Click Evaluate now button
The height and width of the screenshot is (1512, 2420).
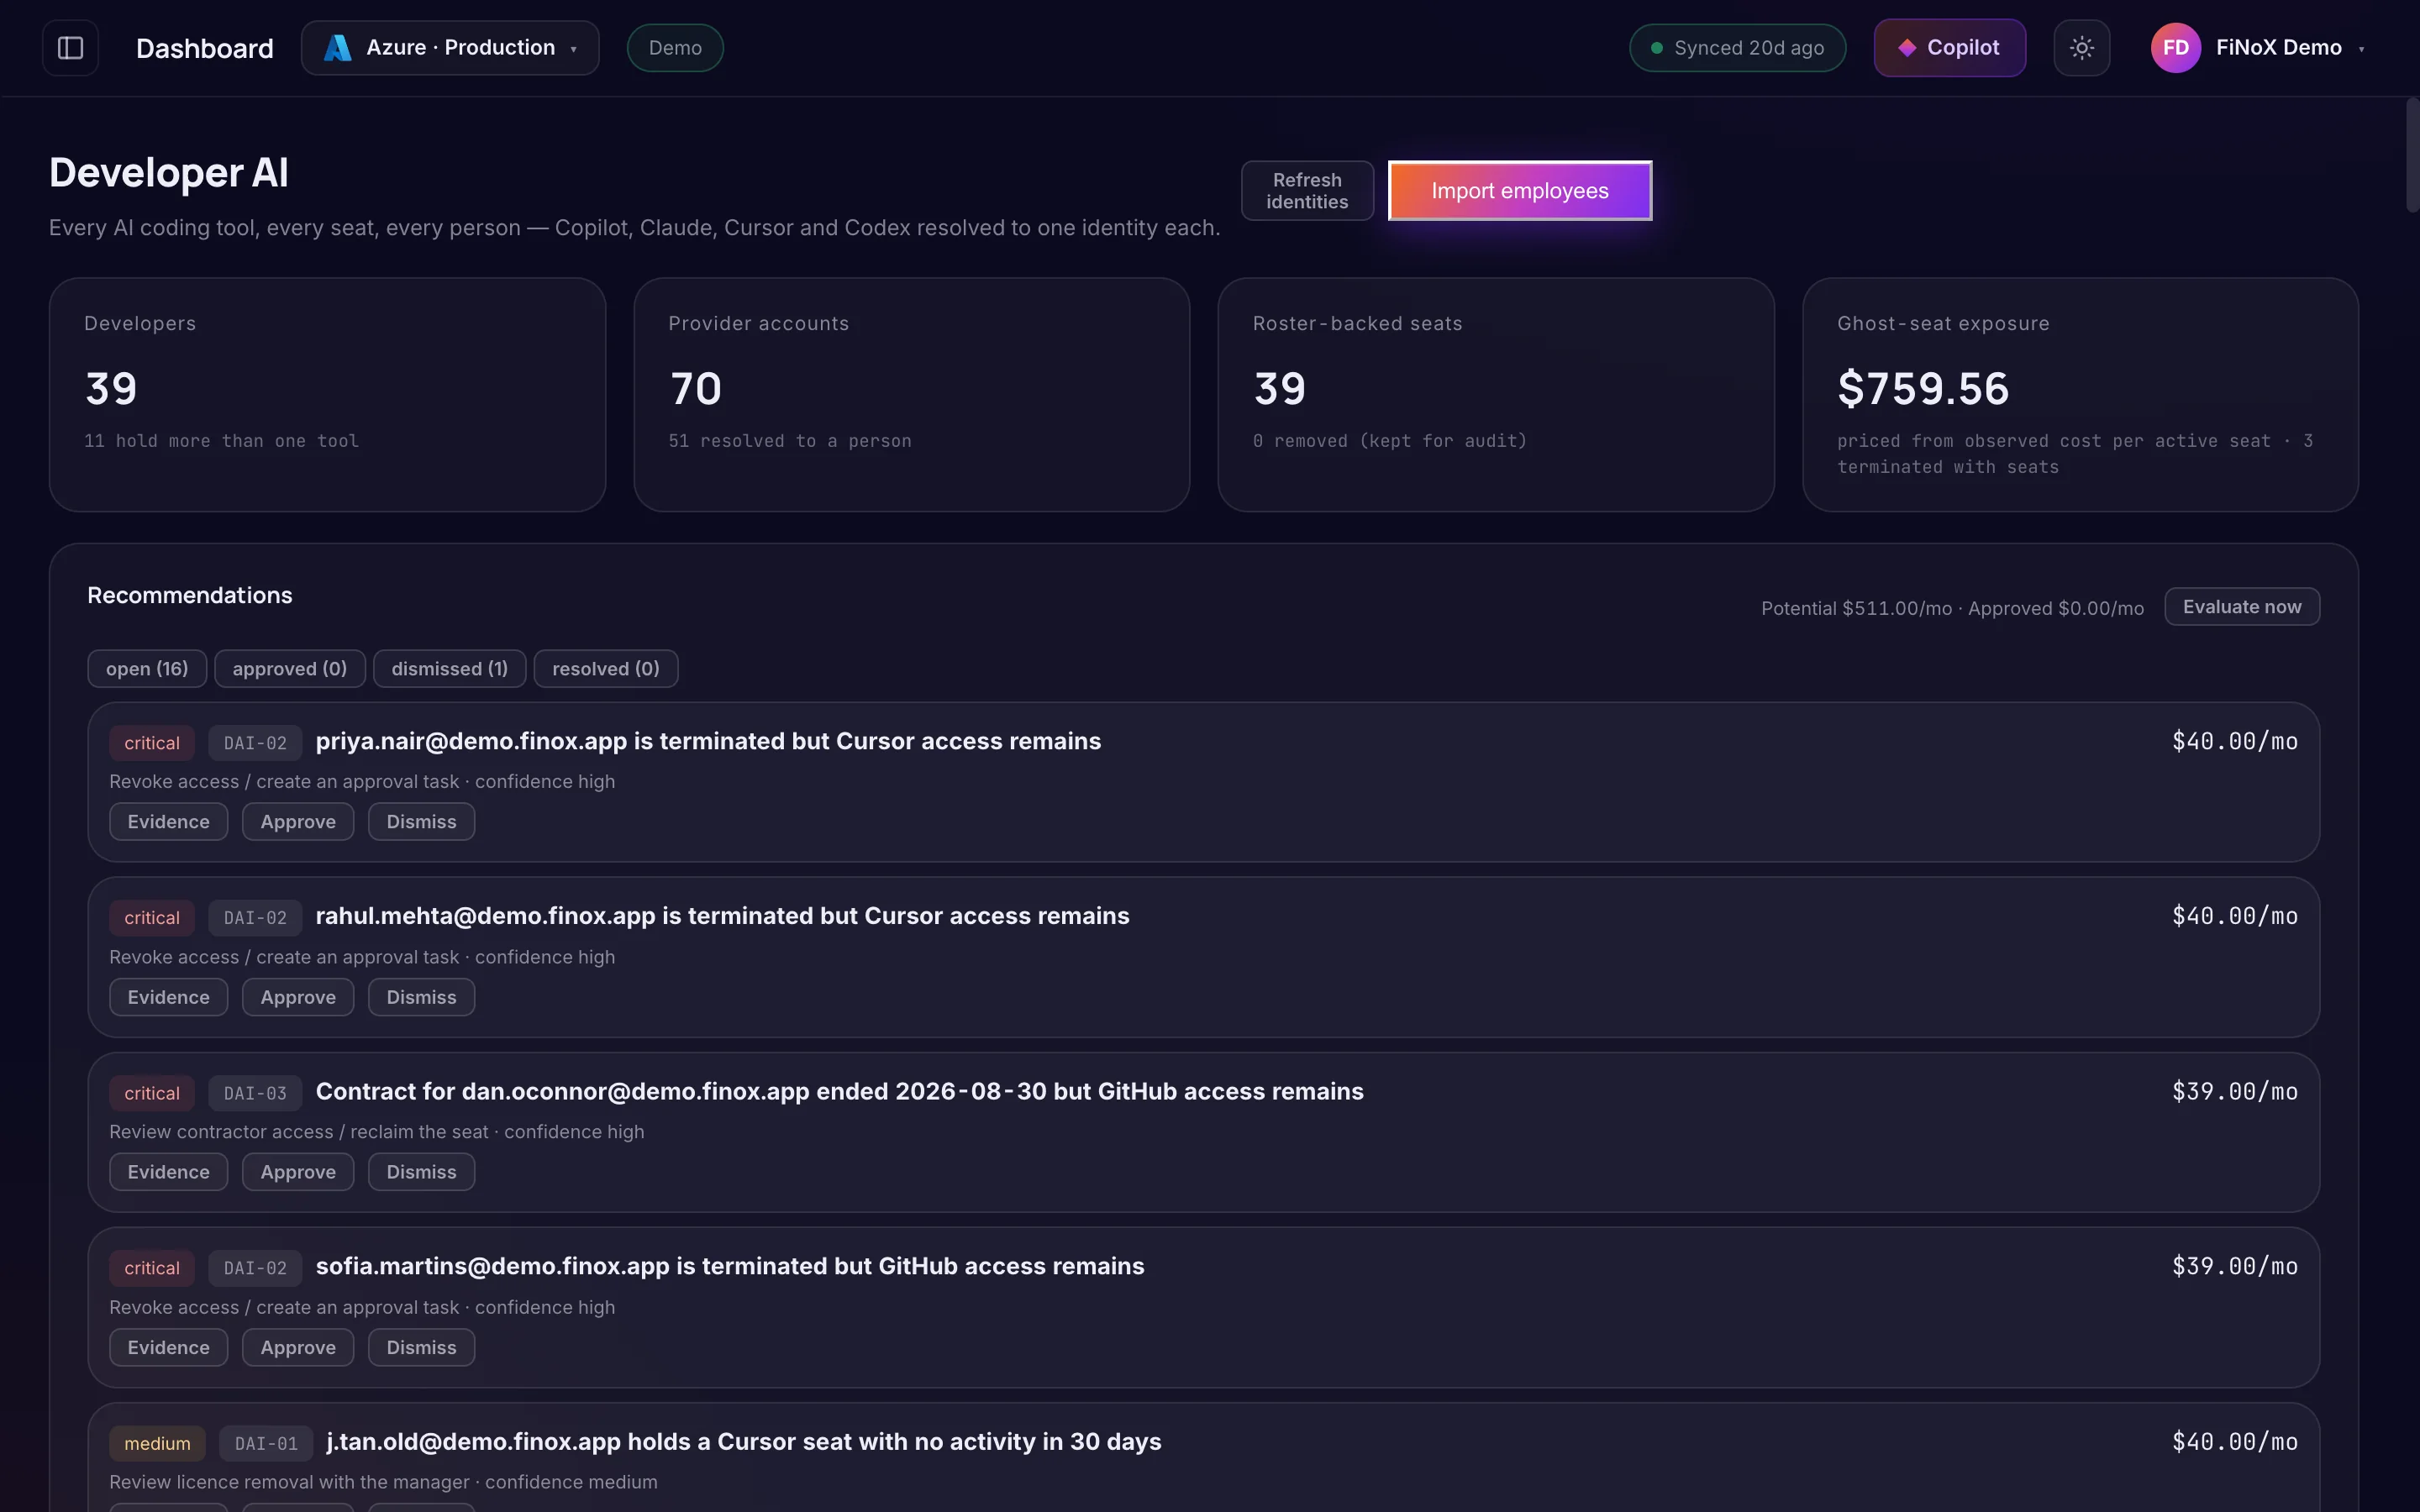point(2241,607)
